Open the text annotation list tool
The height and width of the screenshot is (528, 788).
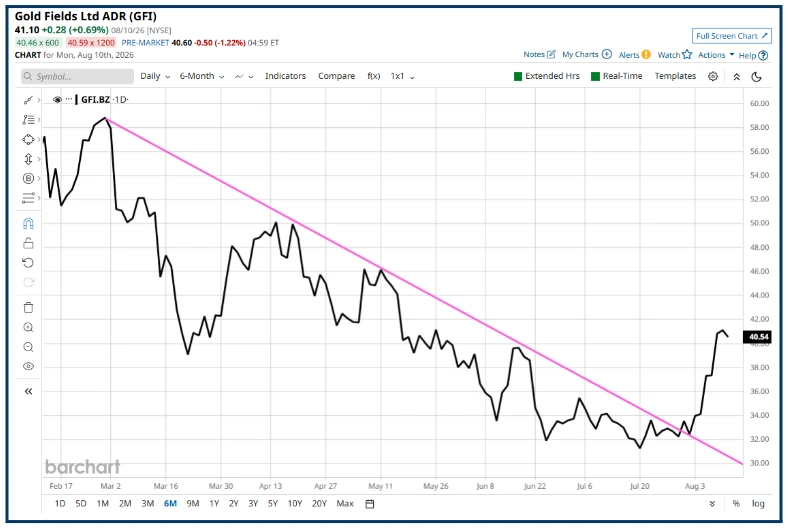pos(28,120)
